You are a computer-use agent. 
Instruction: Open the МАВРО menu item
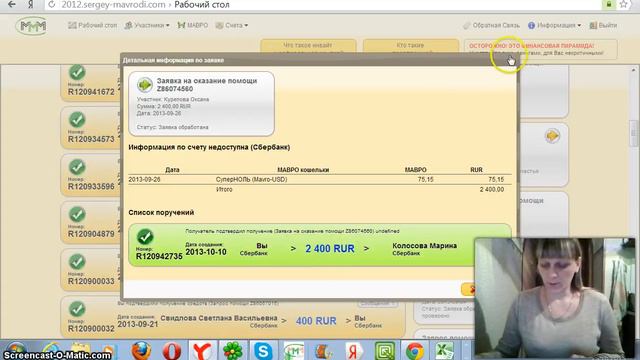pyautogui.click(x=193, y=25)
